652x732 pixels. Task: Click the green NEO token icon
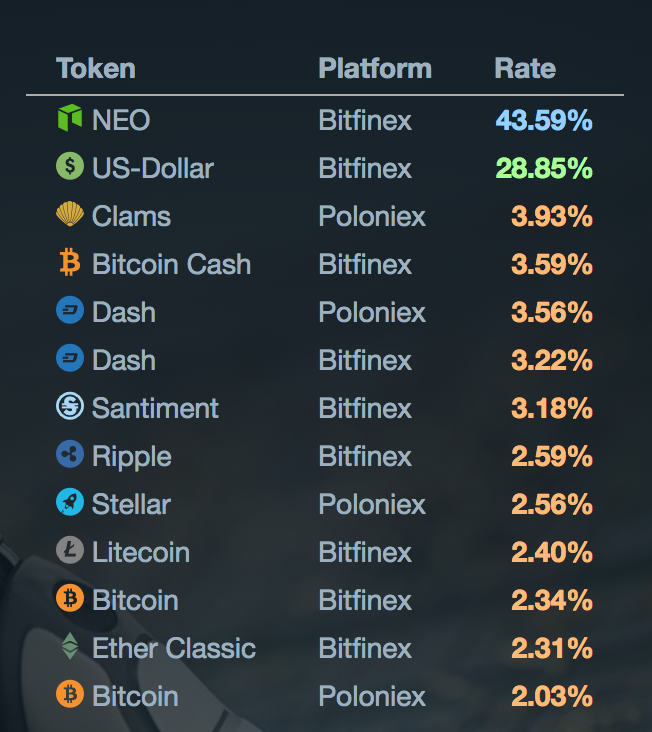point(69,120)
